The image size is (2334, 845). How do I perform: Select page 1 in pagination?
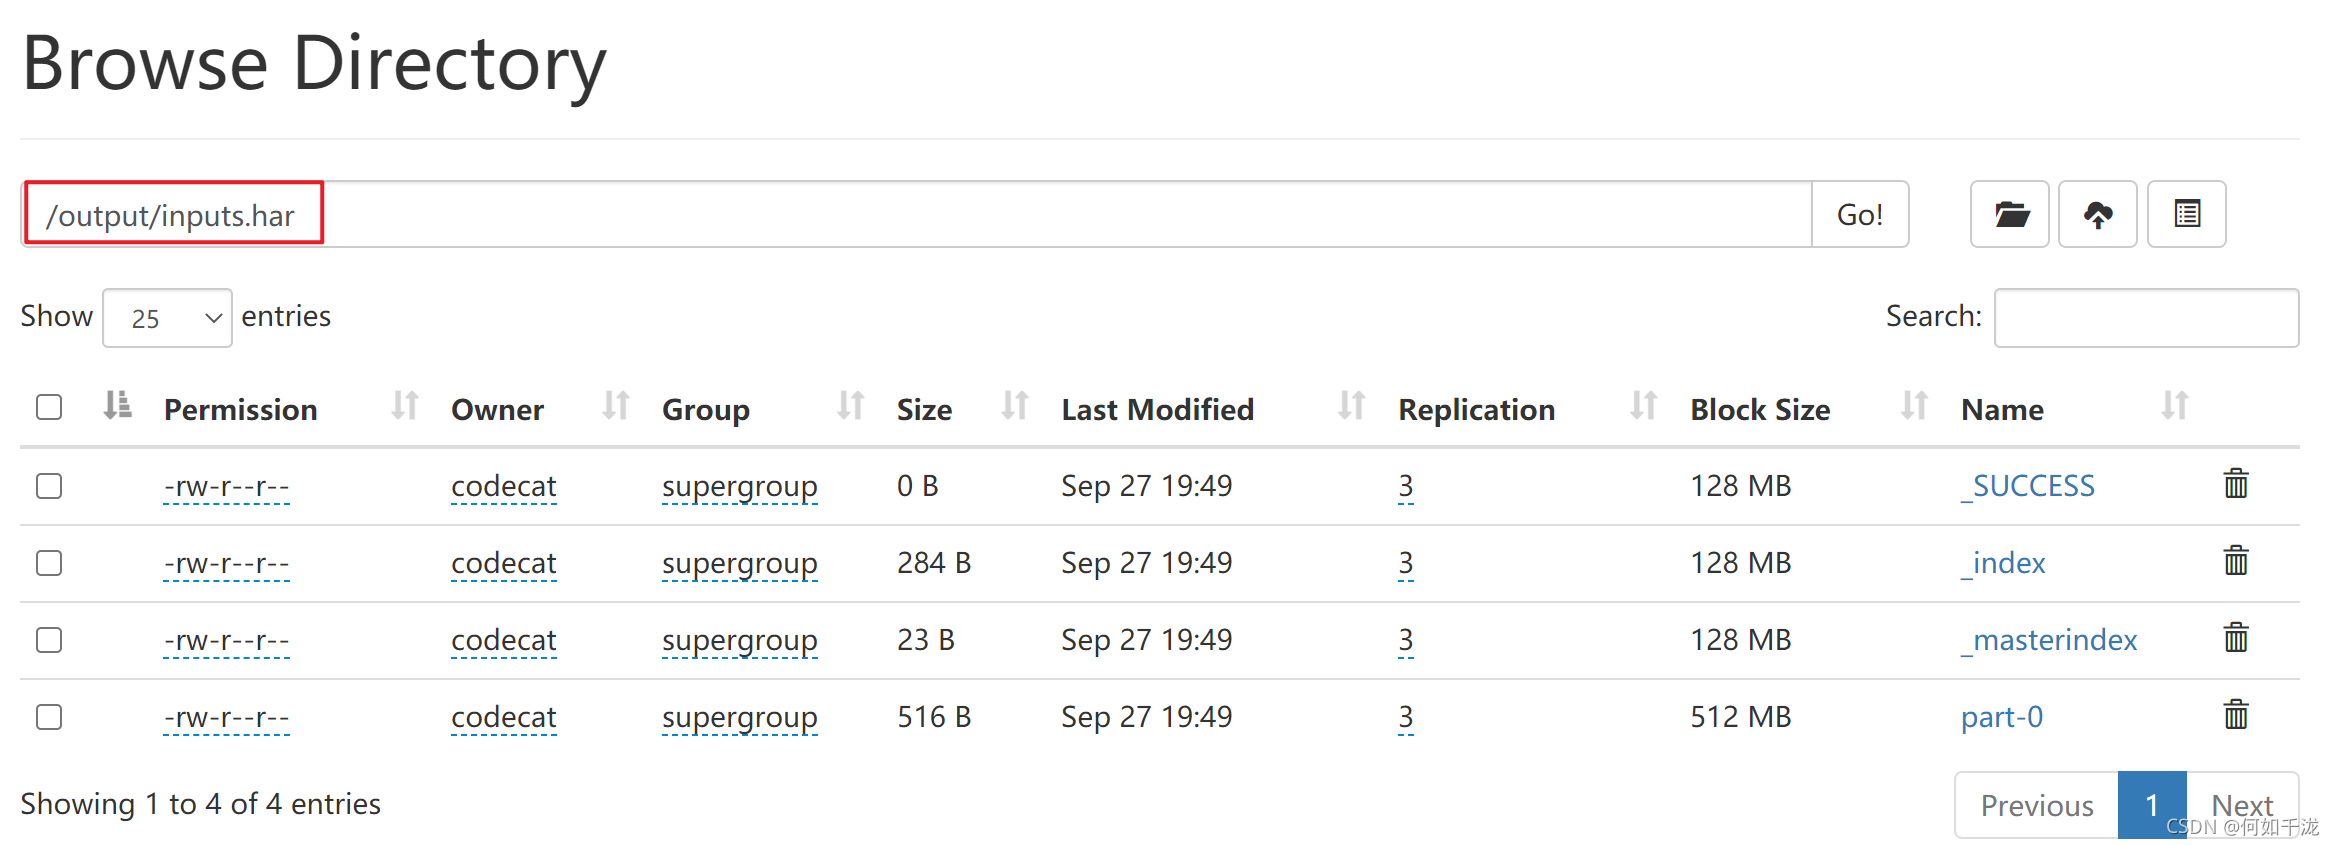point(2152,805)
